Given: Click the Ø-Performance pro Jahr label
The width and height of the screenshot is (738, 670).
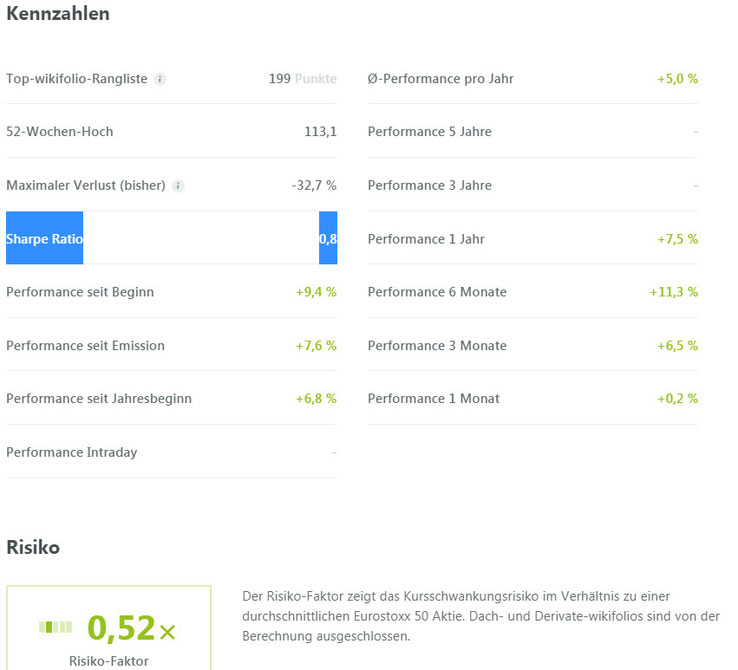Looking at the screenshot, I should coord(441,79).
